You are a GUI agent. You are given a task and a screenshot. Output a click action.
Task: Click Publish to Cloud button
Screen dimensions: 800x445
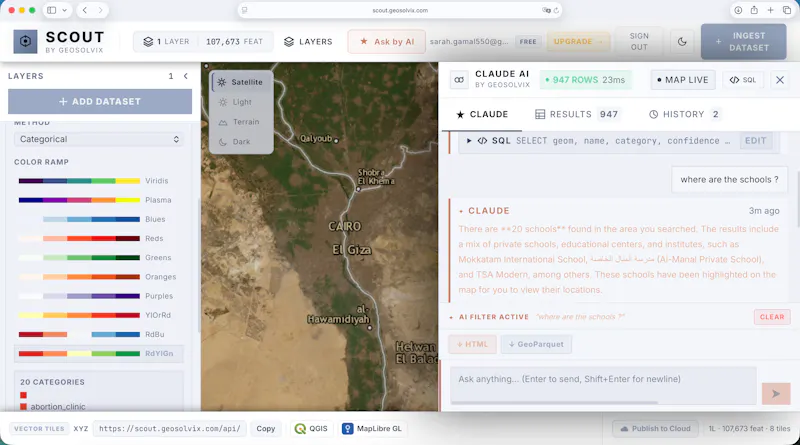click(656, 429)
